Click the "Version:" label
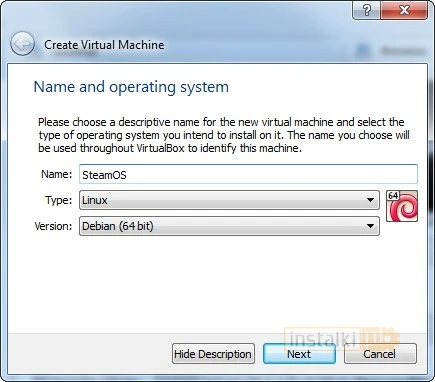435x382 pixels. (53, 226)
